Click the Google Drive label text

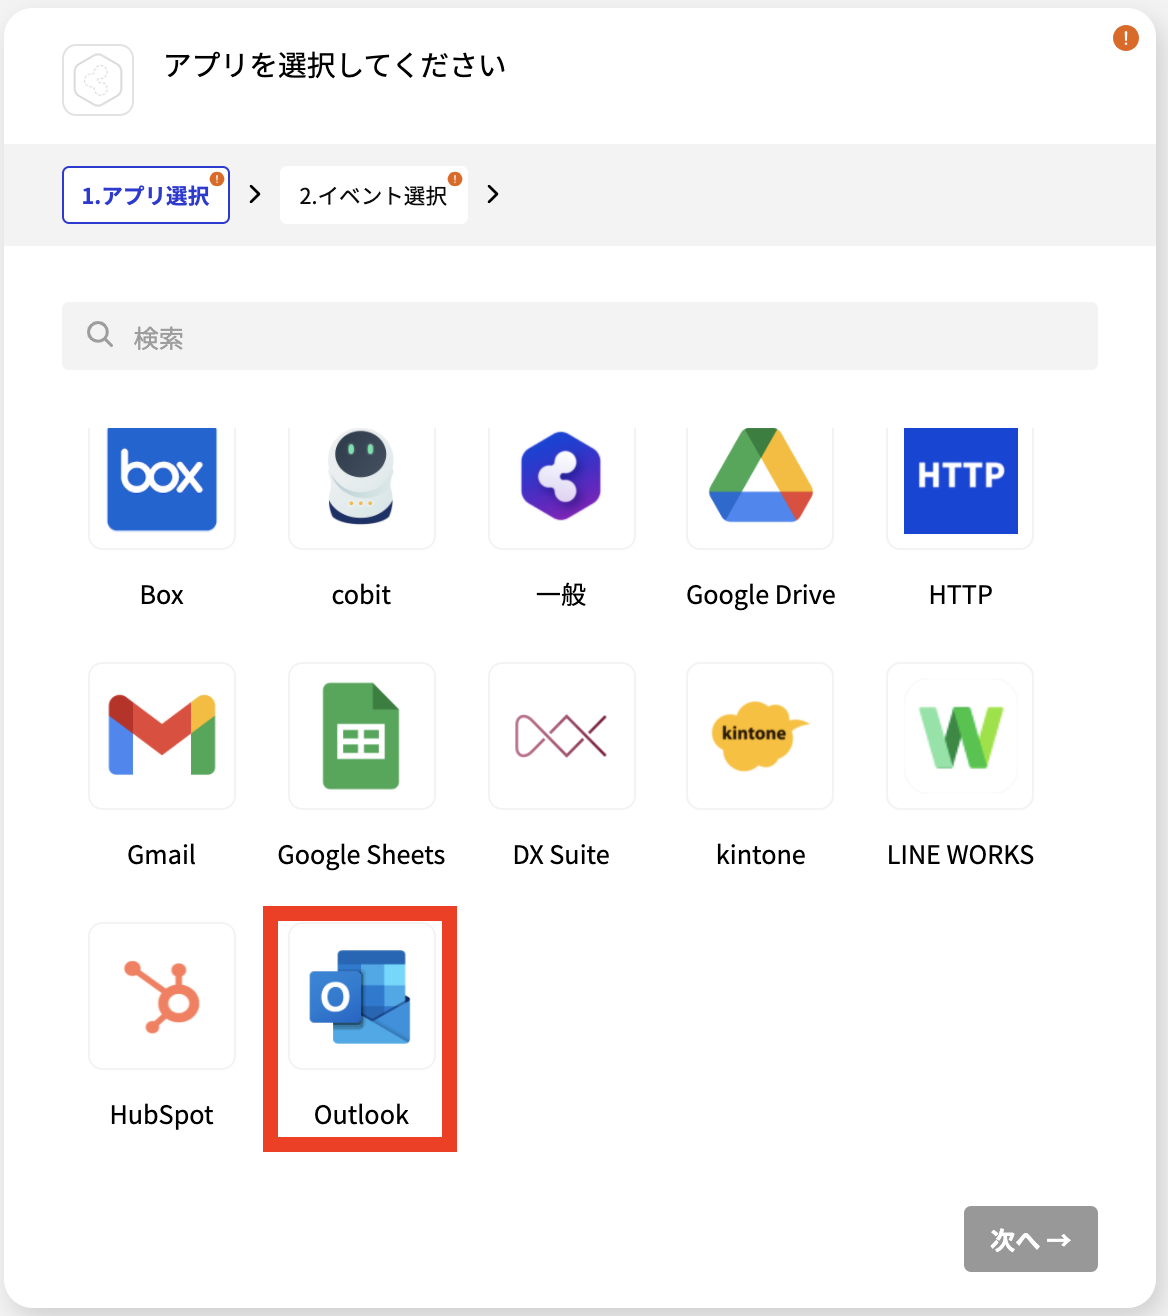tap(761, 596)
